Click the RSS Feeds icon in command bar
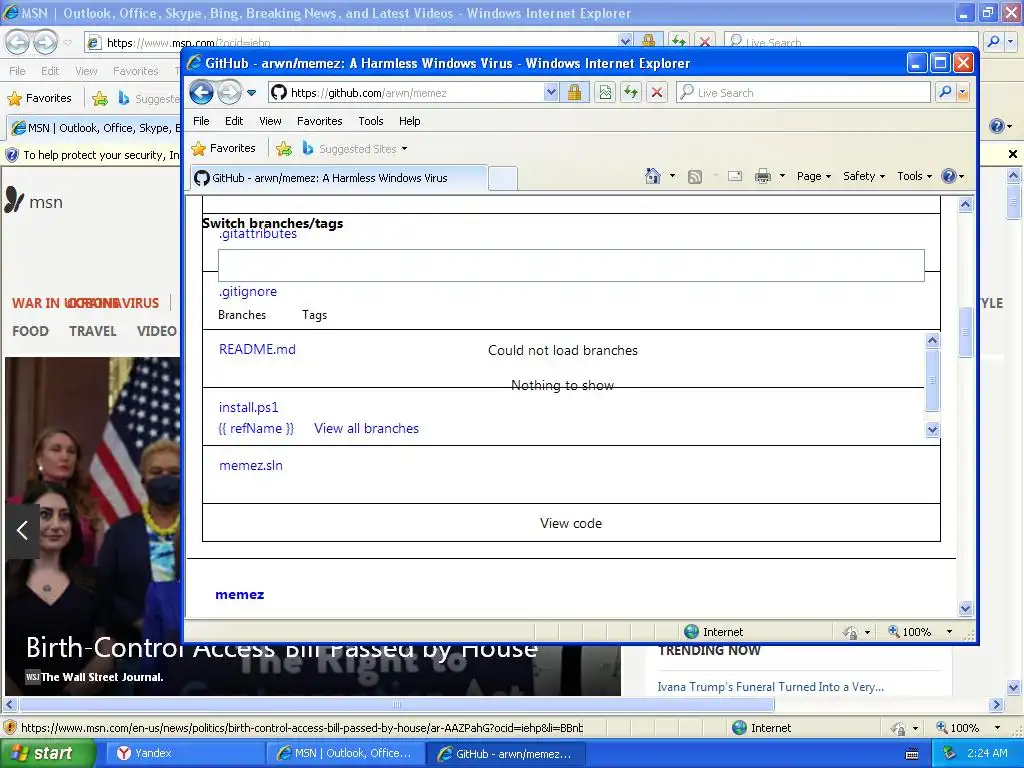Viewport: 1024px width, 768px height. pos(695,176)
